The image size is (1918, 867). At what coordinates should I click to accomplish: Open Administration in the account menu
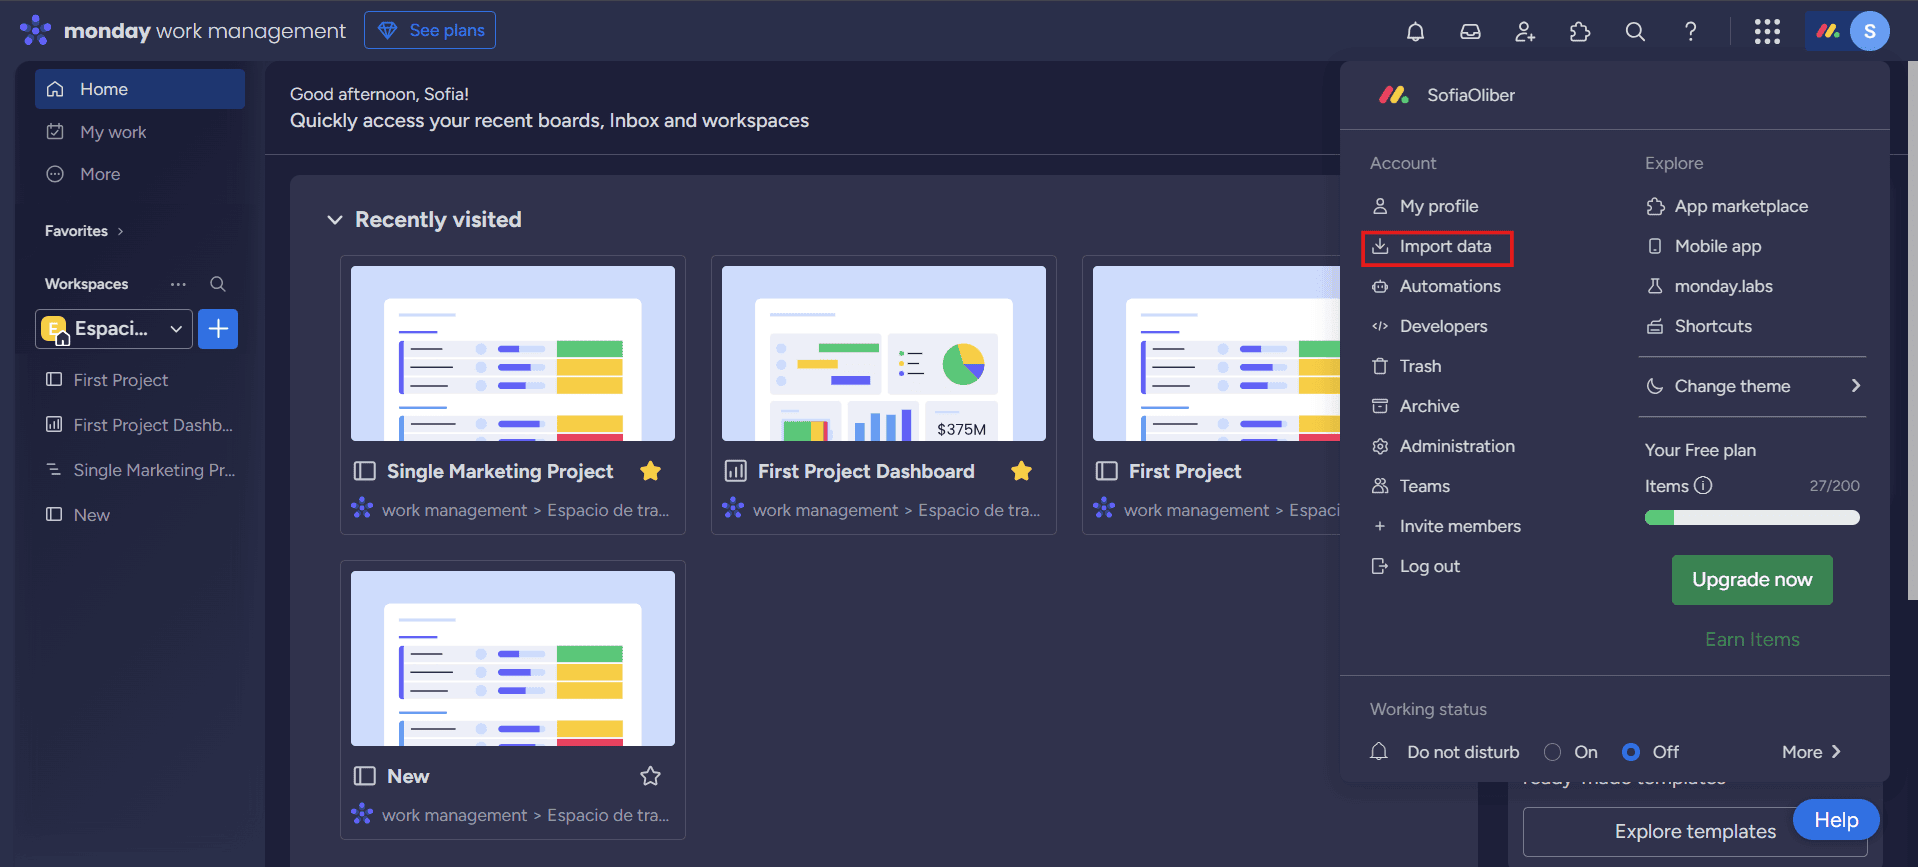click(x=1456, y=446)
